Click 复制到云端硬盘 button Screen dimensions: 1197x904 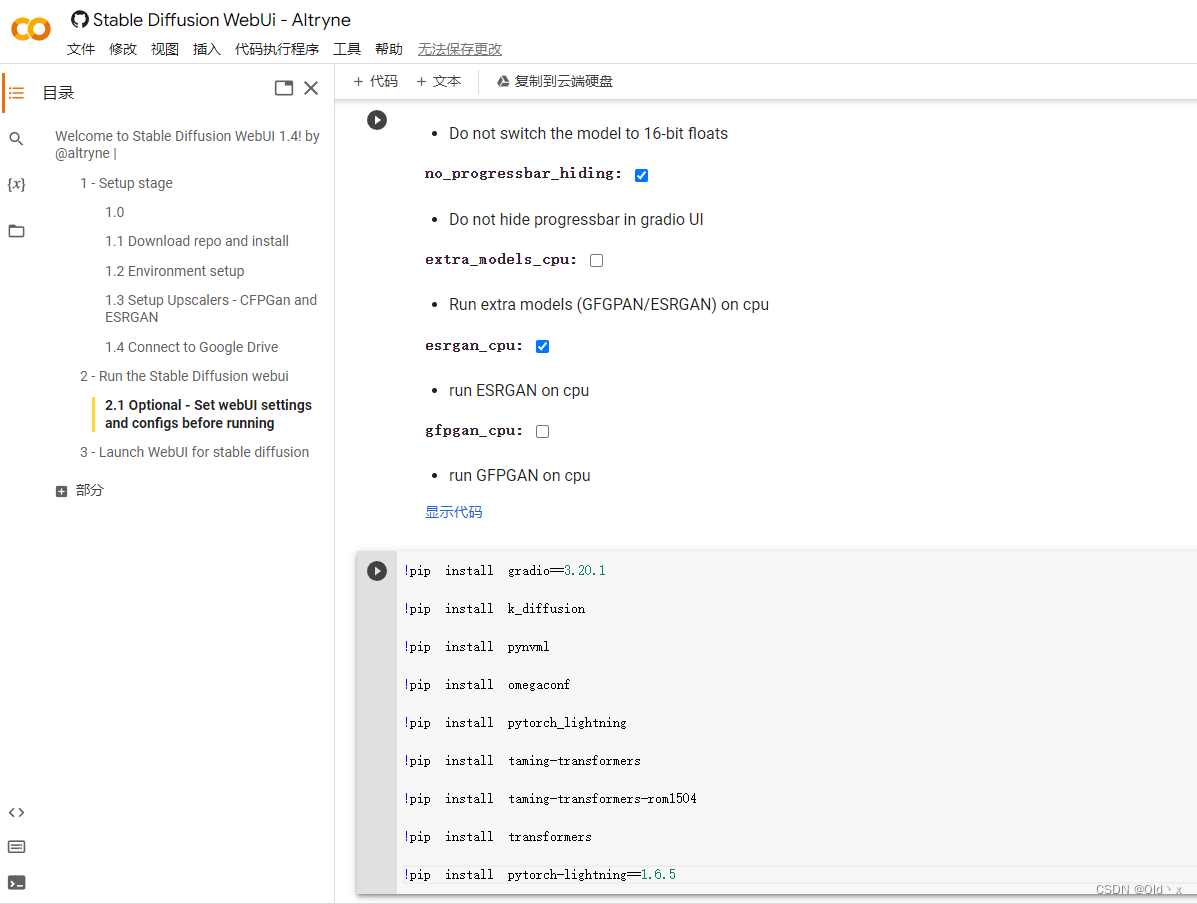[555, 82]
